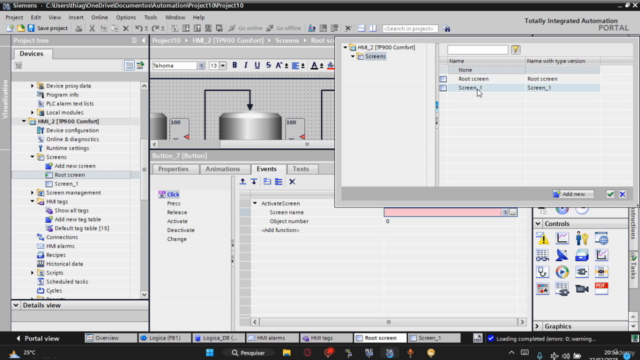Open HMI tags editor tab in bottom bar
This screenshot has width=640, height=360.
[327, 338]
